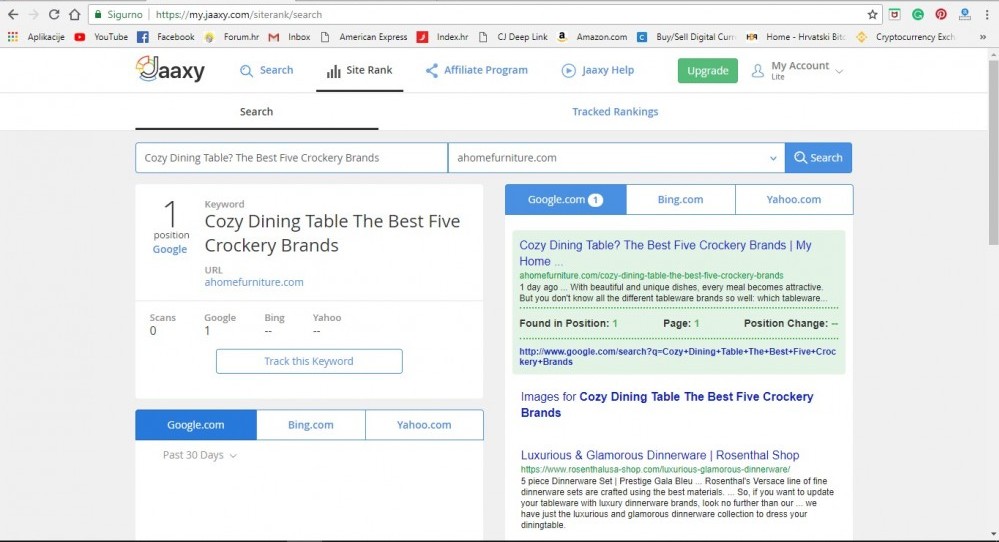
Task: Open the Chrome profile extension icon
Action: tap(964, 14)
